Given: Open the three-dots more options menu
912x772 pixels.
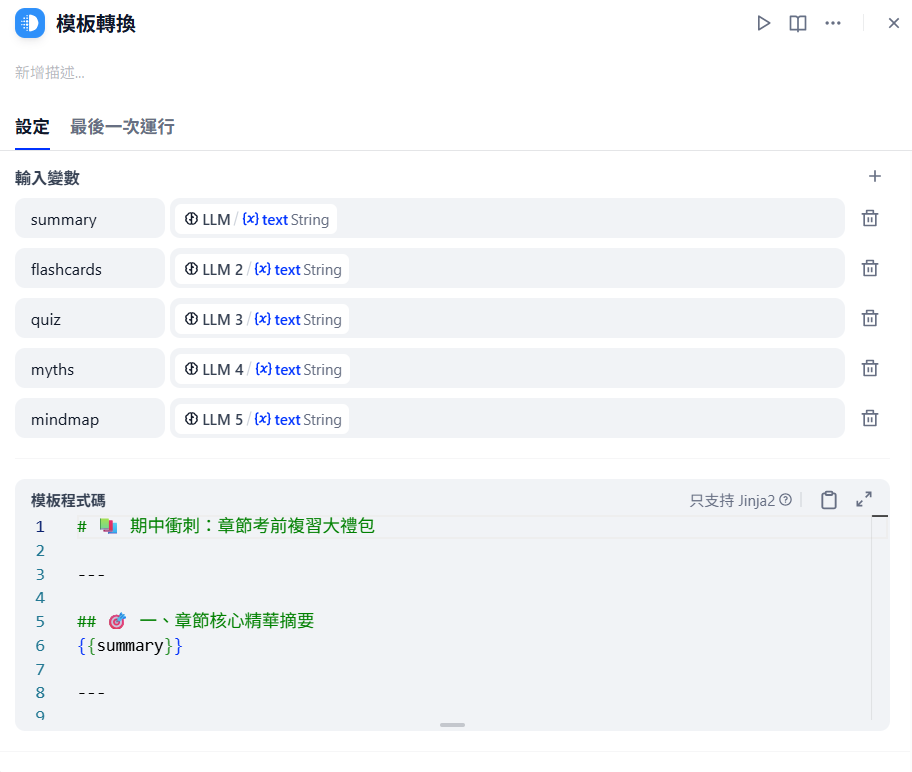Looking at the screenshot, I should coord(833,23).
